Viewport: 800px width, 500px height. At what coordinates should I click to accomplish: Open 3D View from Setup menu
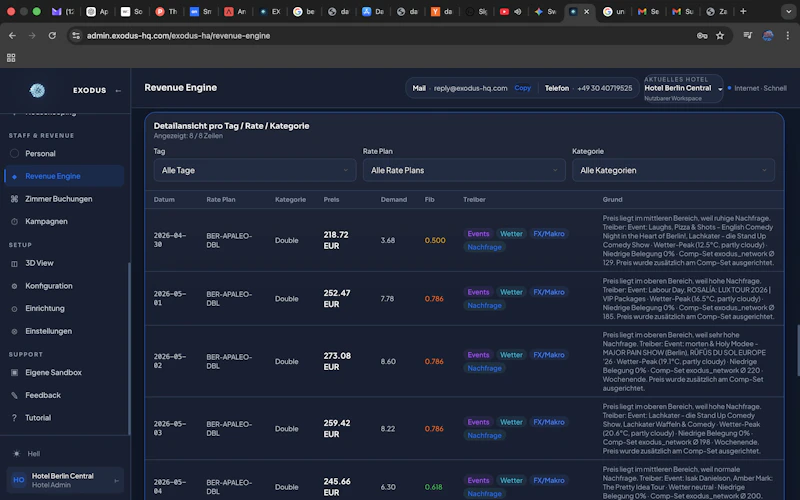[x=64, y=263]
